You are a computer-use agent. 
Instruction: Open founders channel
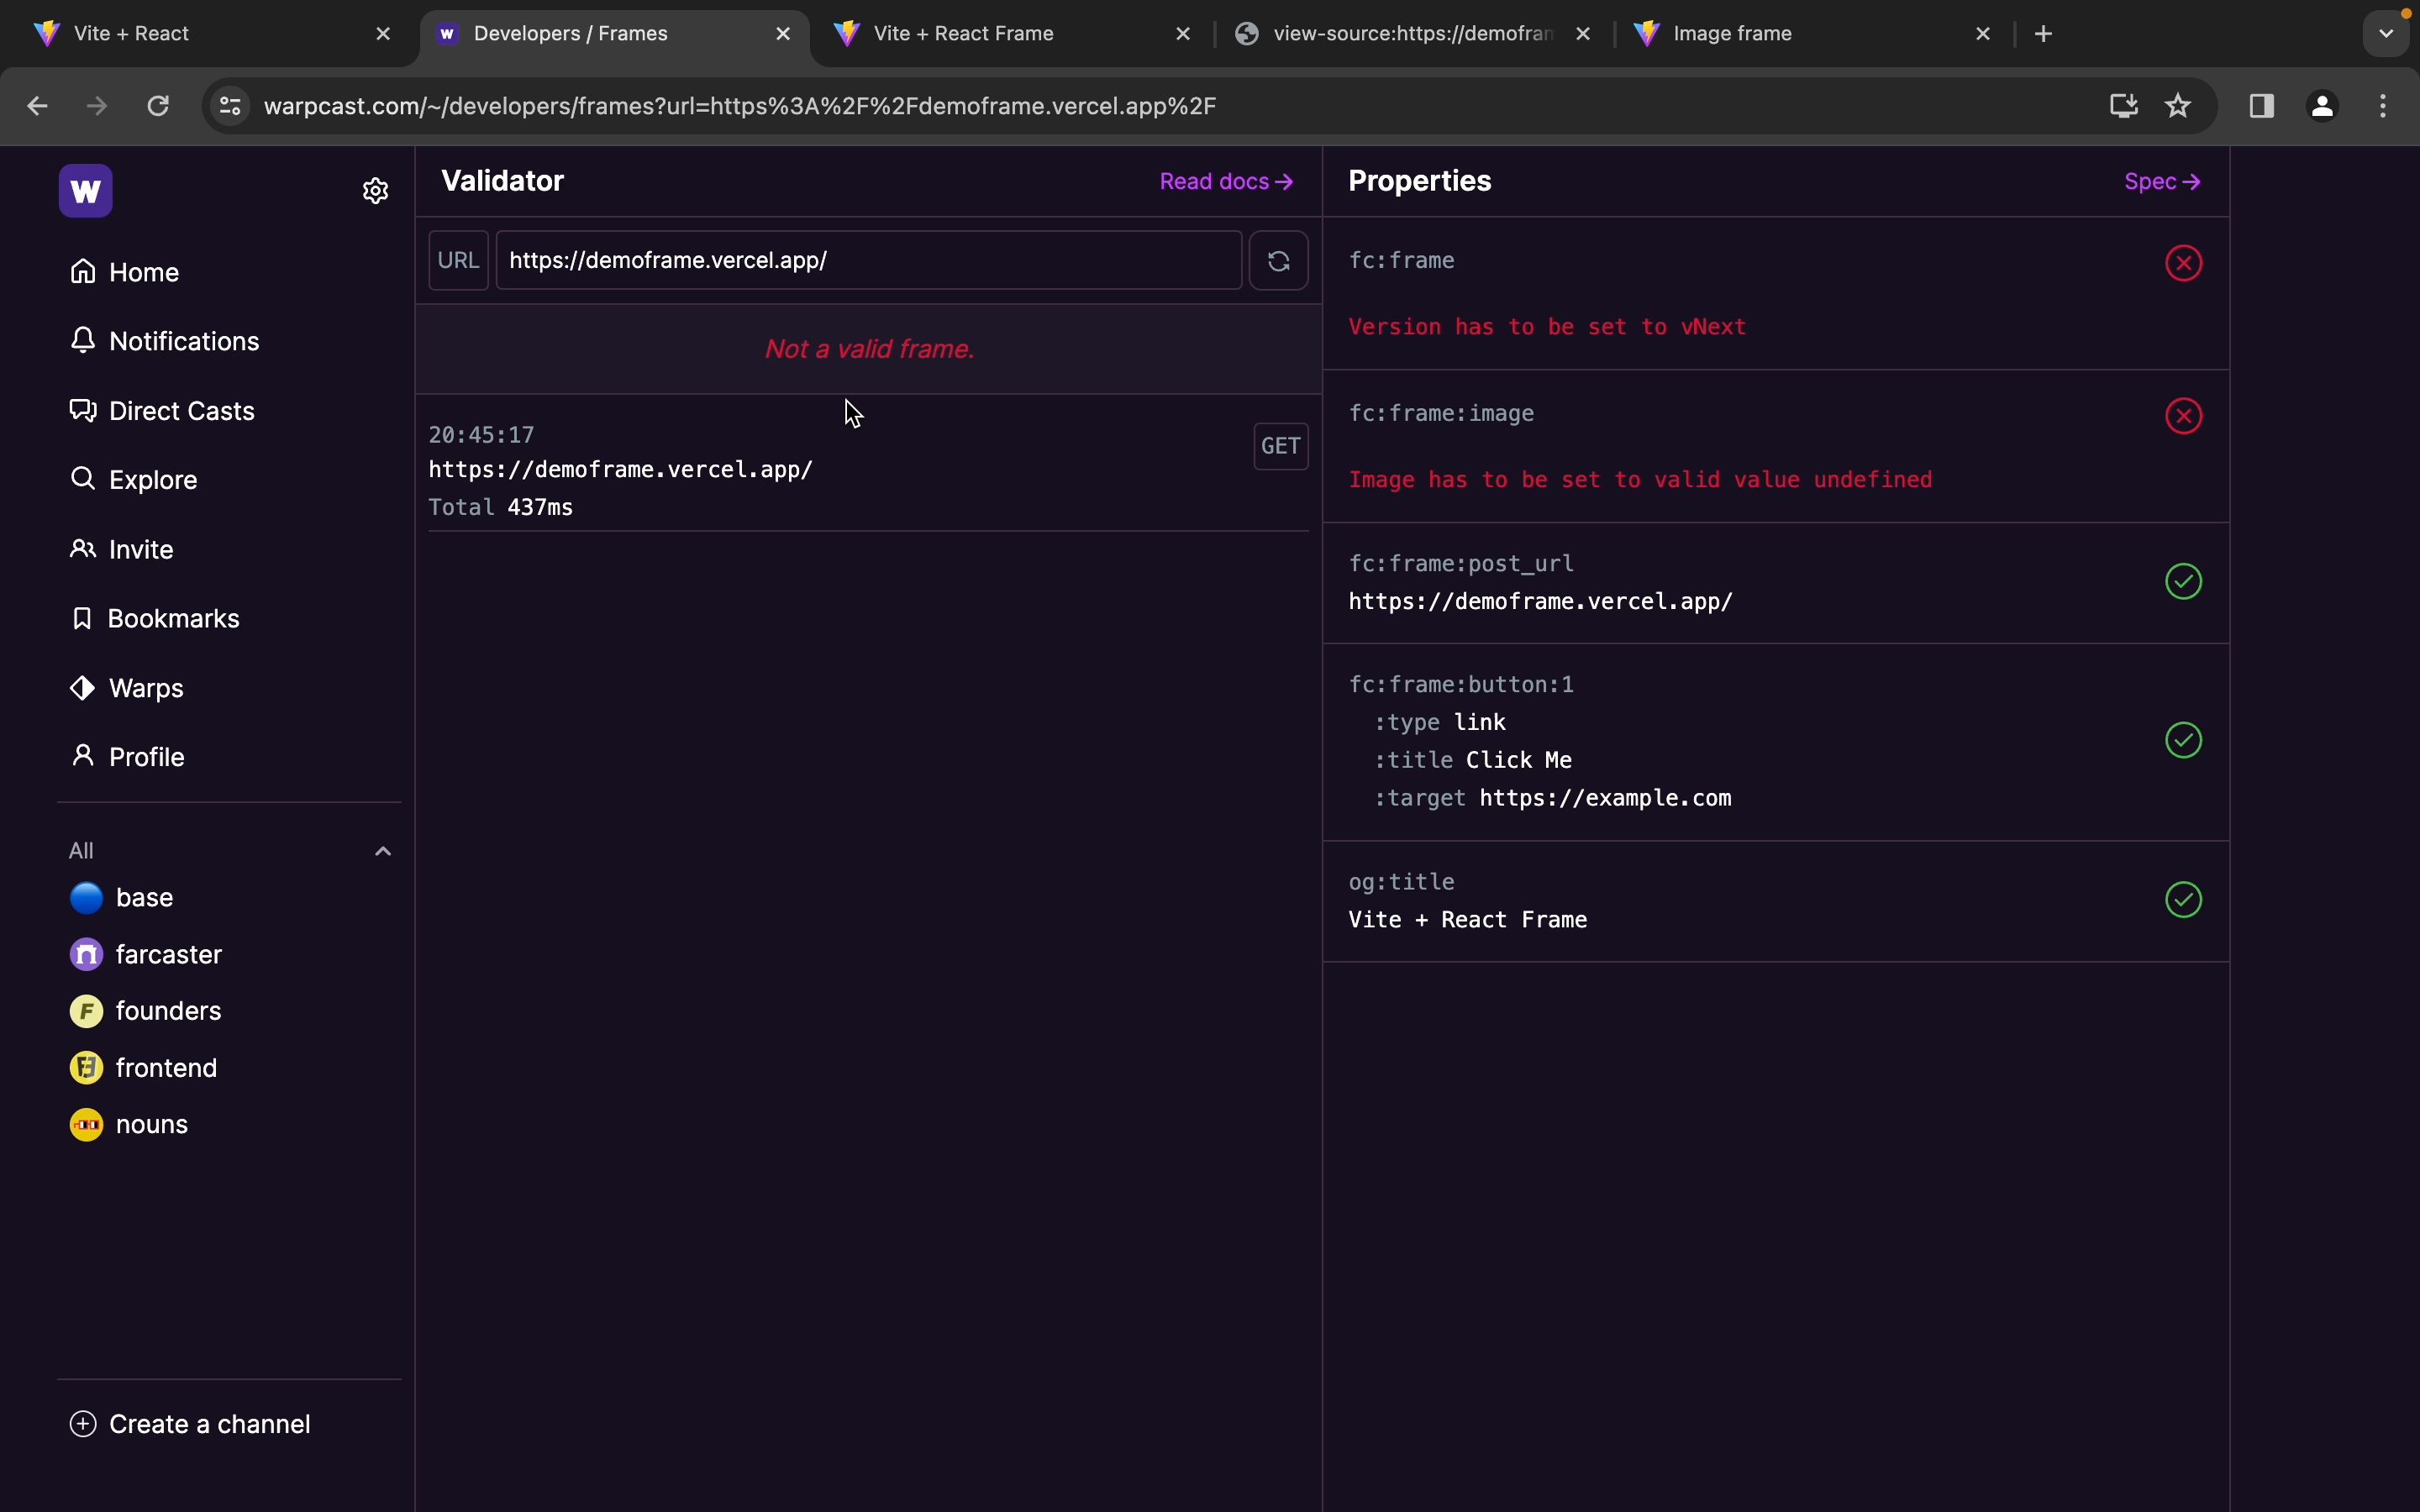146,1012
